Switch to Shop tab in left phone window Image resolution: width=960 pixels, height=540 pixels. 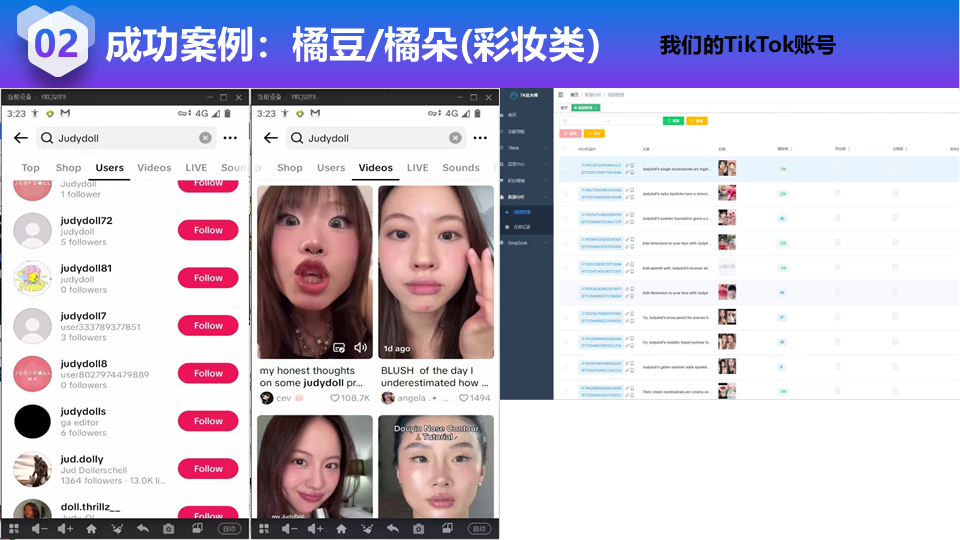69,168
